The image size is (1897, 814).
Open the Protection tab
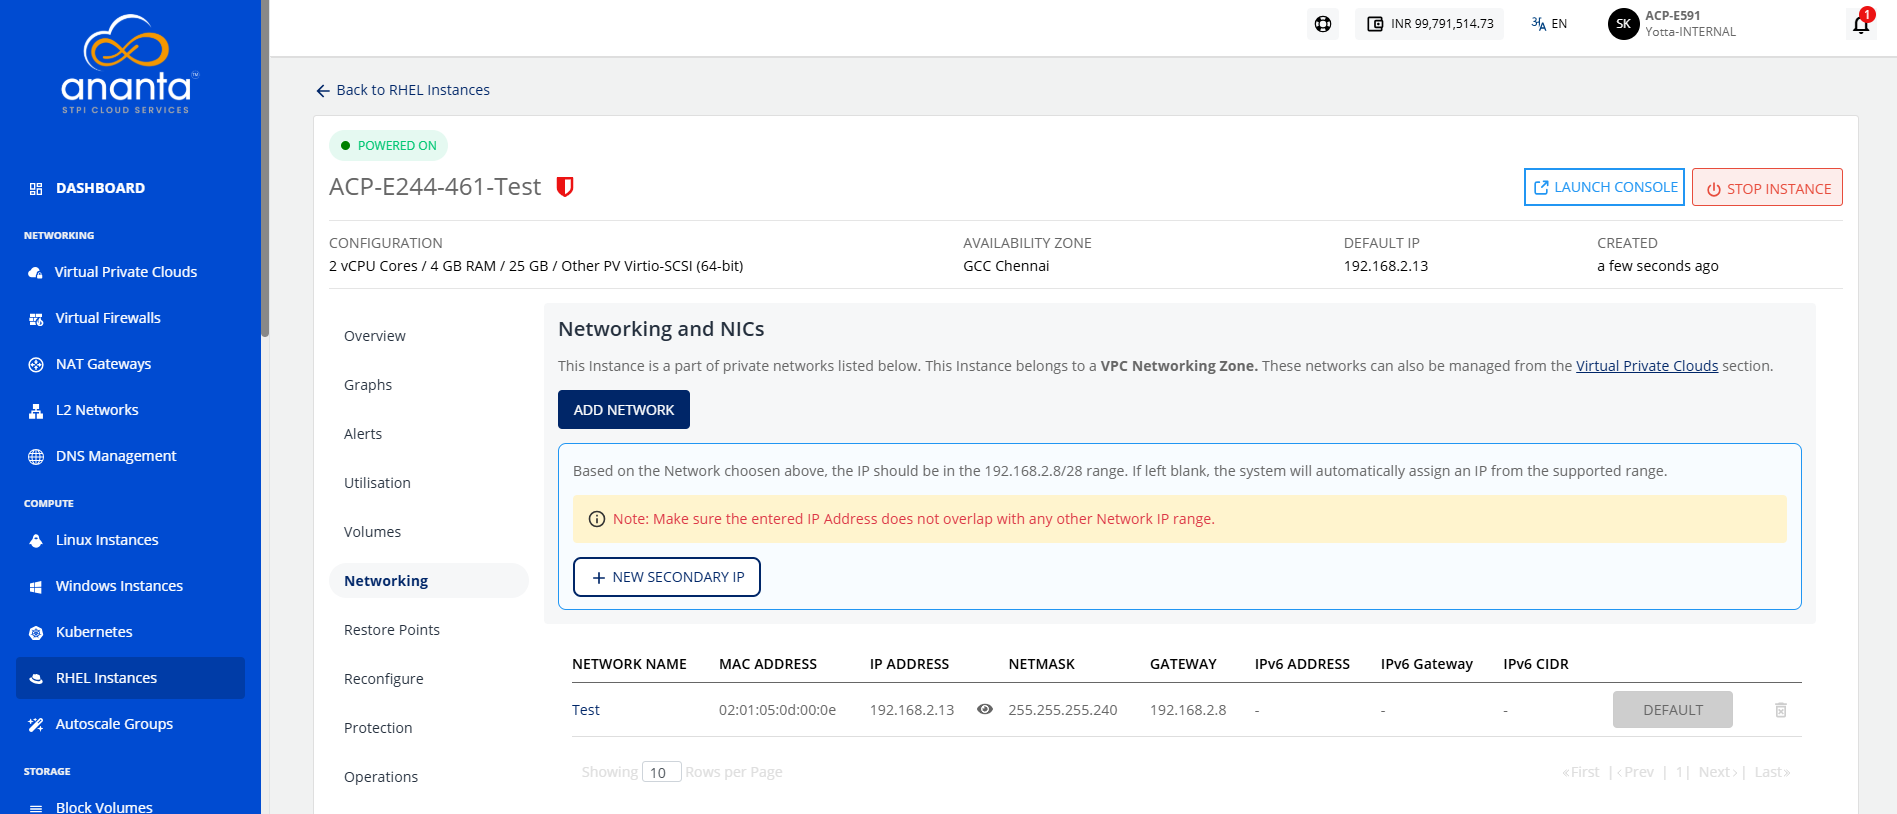[x=378, y=728]
